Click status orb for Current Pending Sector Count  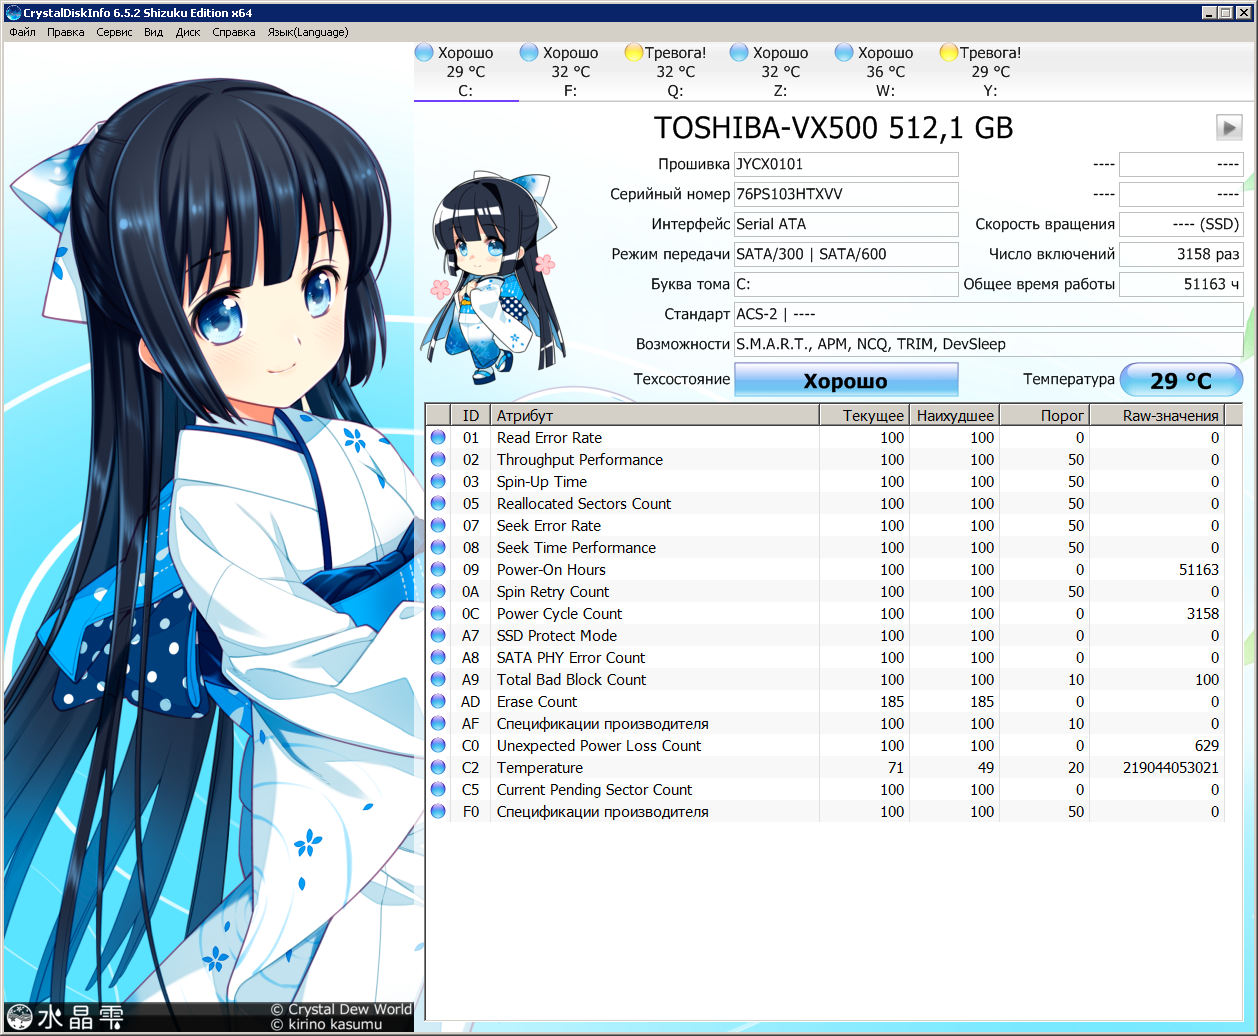(438, 789)
